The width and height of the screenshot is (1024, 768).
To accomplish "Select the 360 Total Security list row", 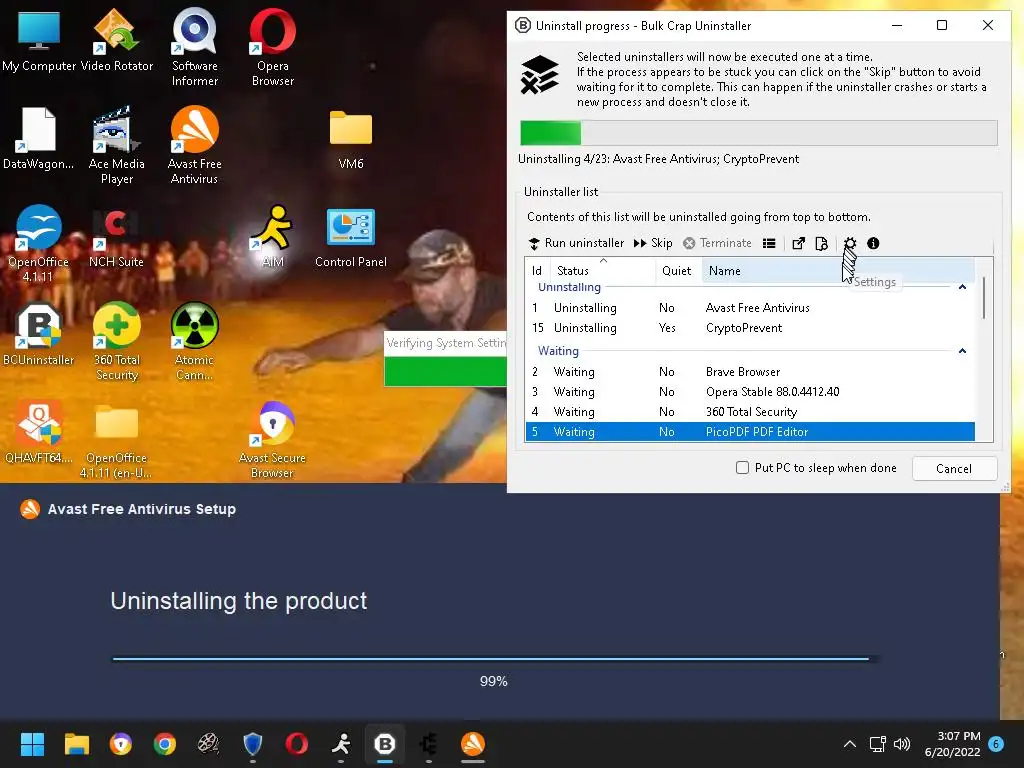I will (x=750, y=411).
